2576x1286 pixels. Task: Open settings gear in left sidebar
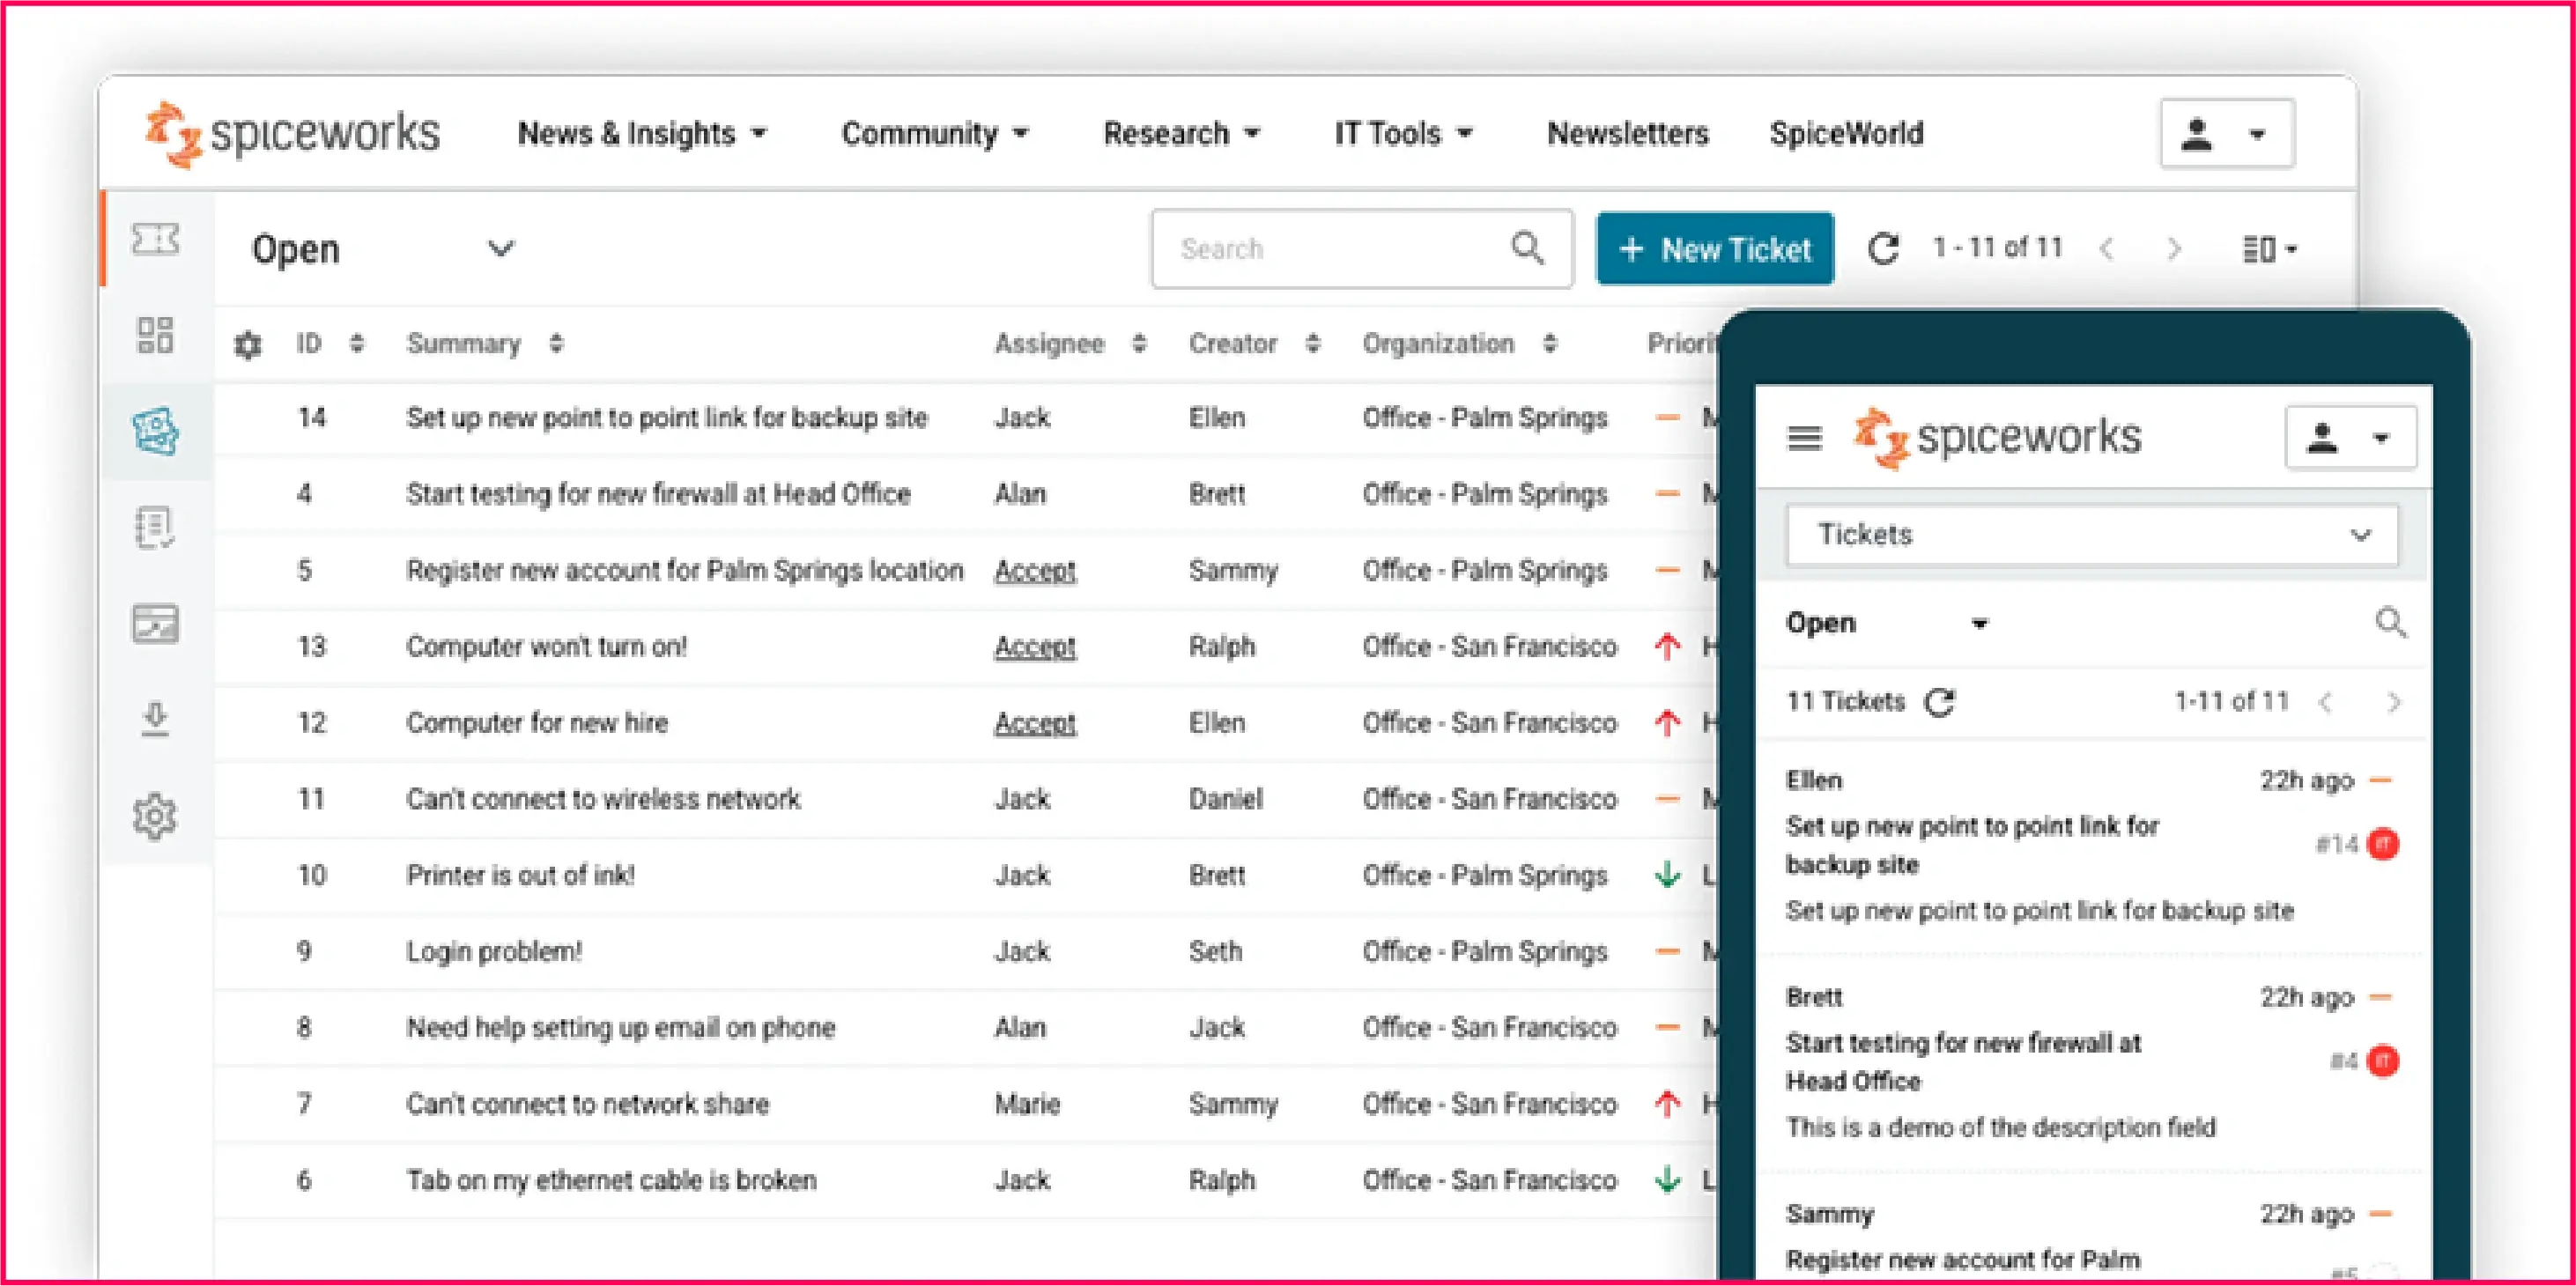click(155, 816)
